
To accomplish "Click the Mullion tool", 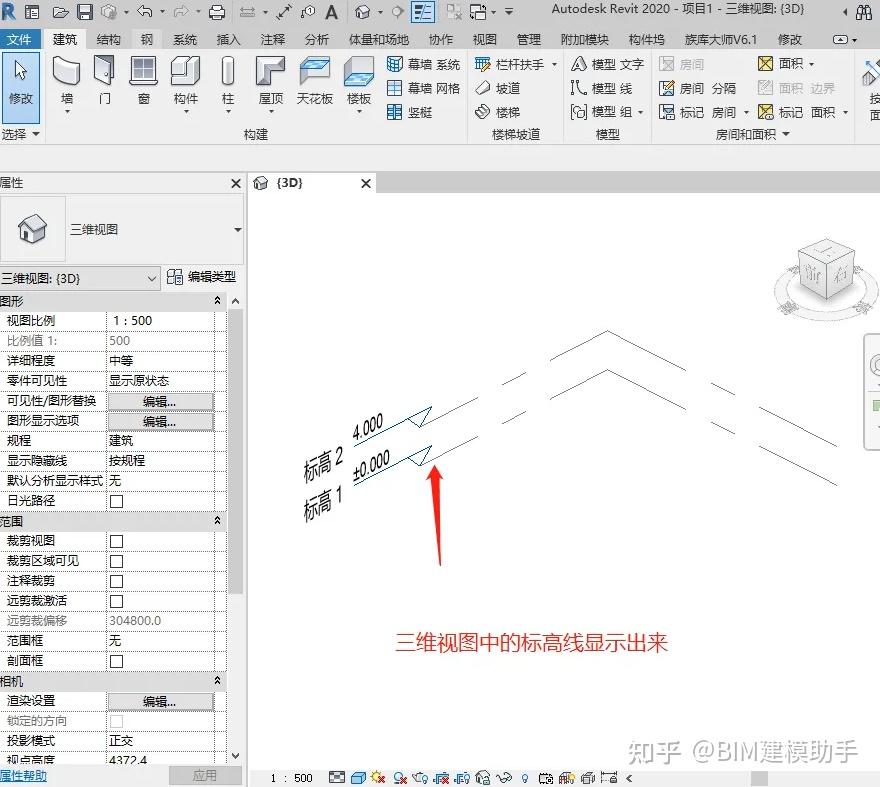I will coord(410,112).
